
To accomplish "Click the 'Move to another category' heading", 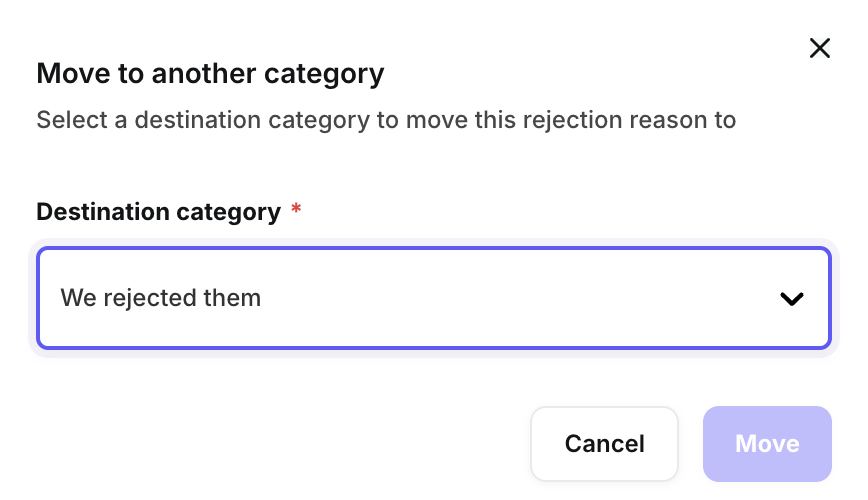I will (x=210, y=73).
